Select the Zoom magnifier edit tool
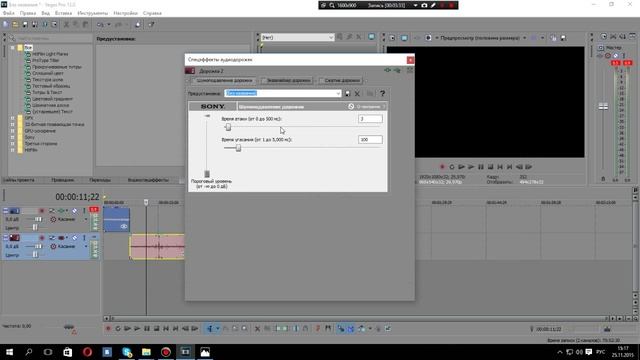This screenshot has width=640, height=360. (x=244, y=329)
